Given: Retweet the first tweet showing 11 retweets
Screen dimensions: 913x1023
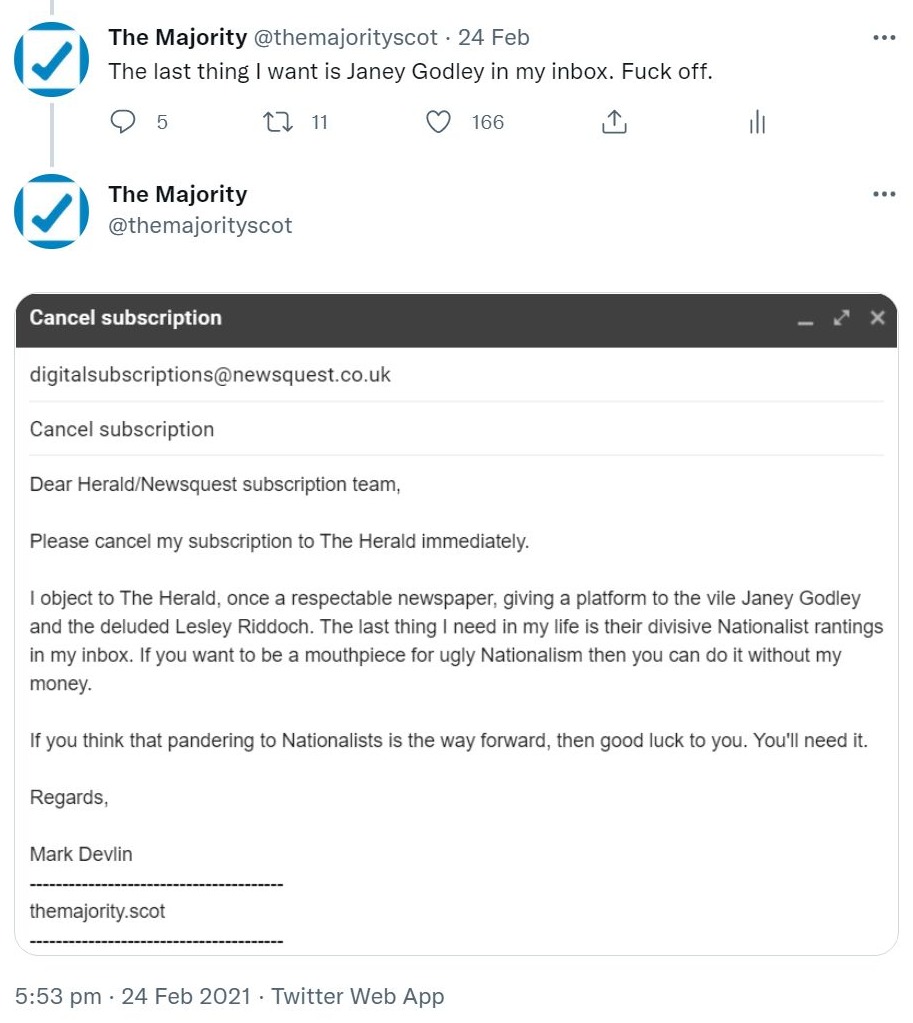Looking at the screenshot, I should pyautogui.click(x=277, y=122).
